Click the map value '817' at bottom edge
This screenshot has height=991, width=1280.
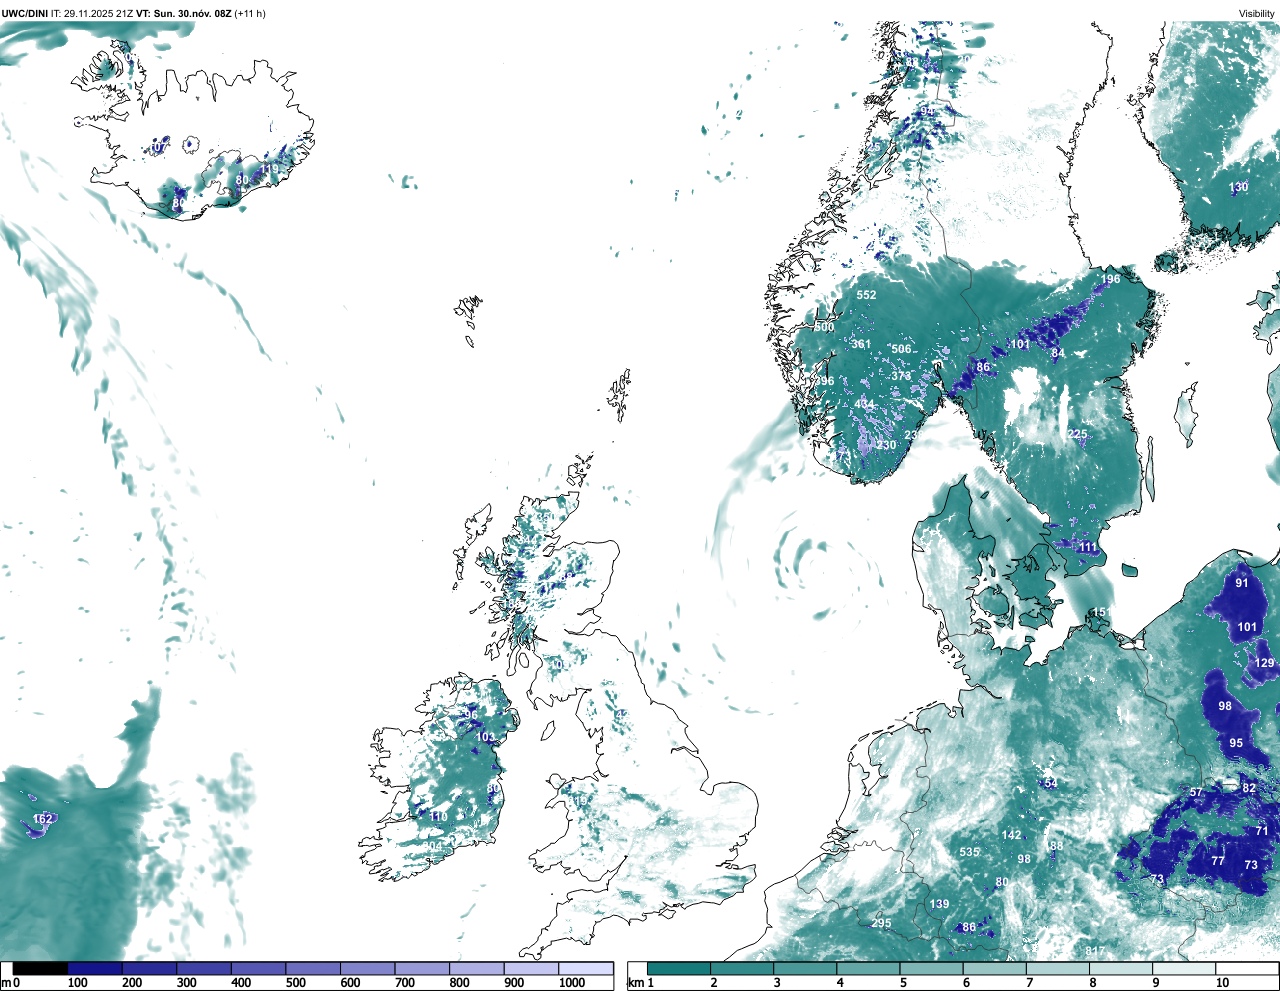tap(1095, 952)
